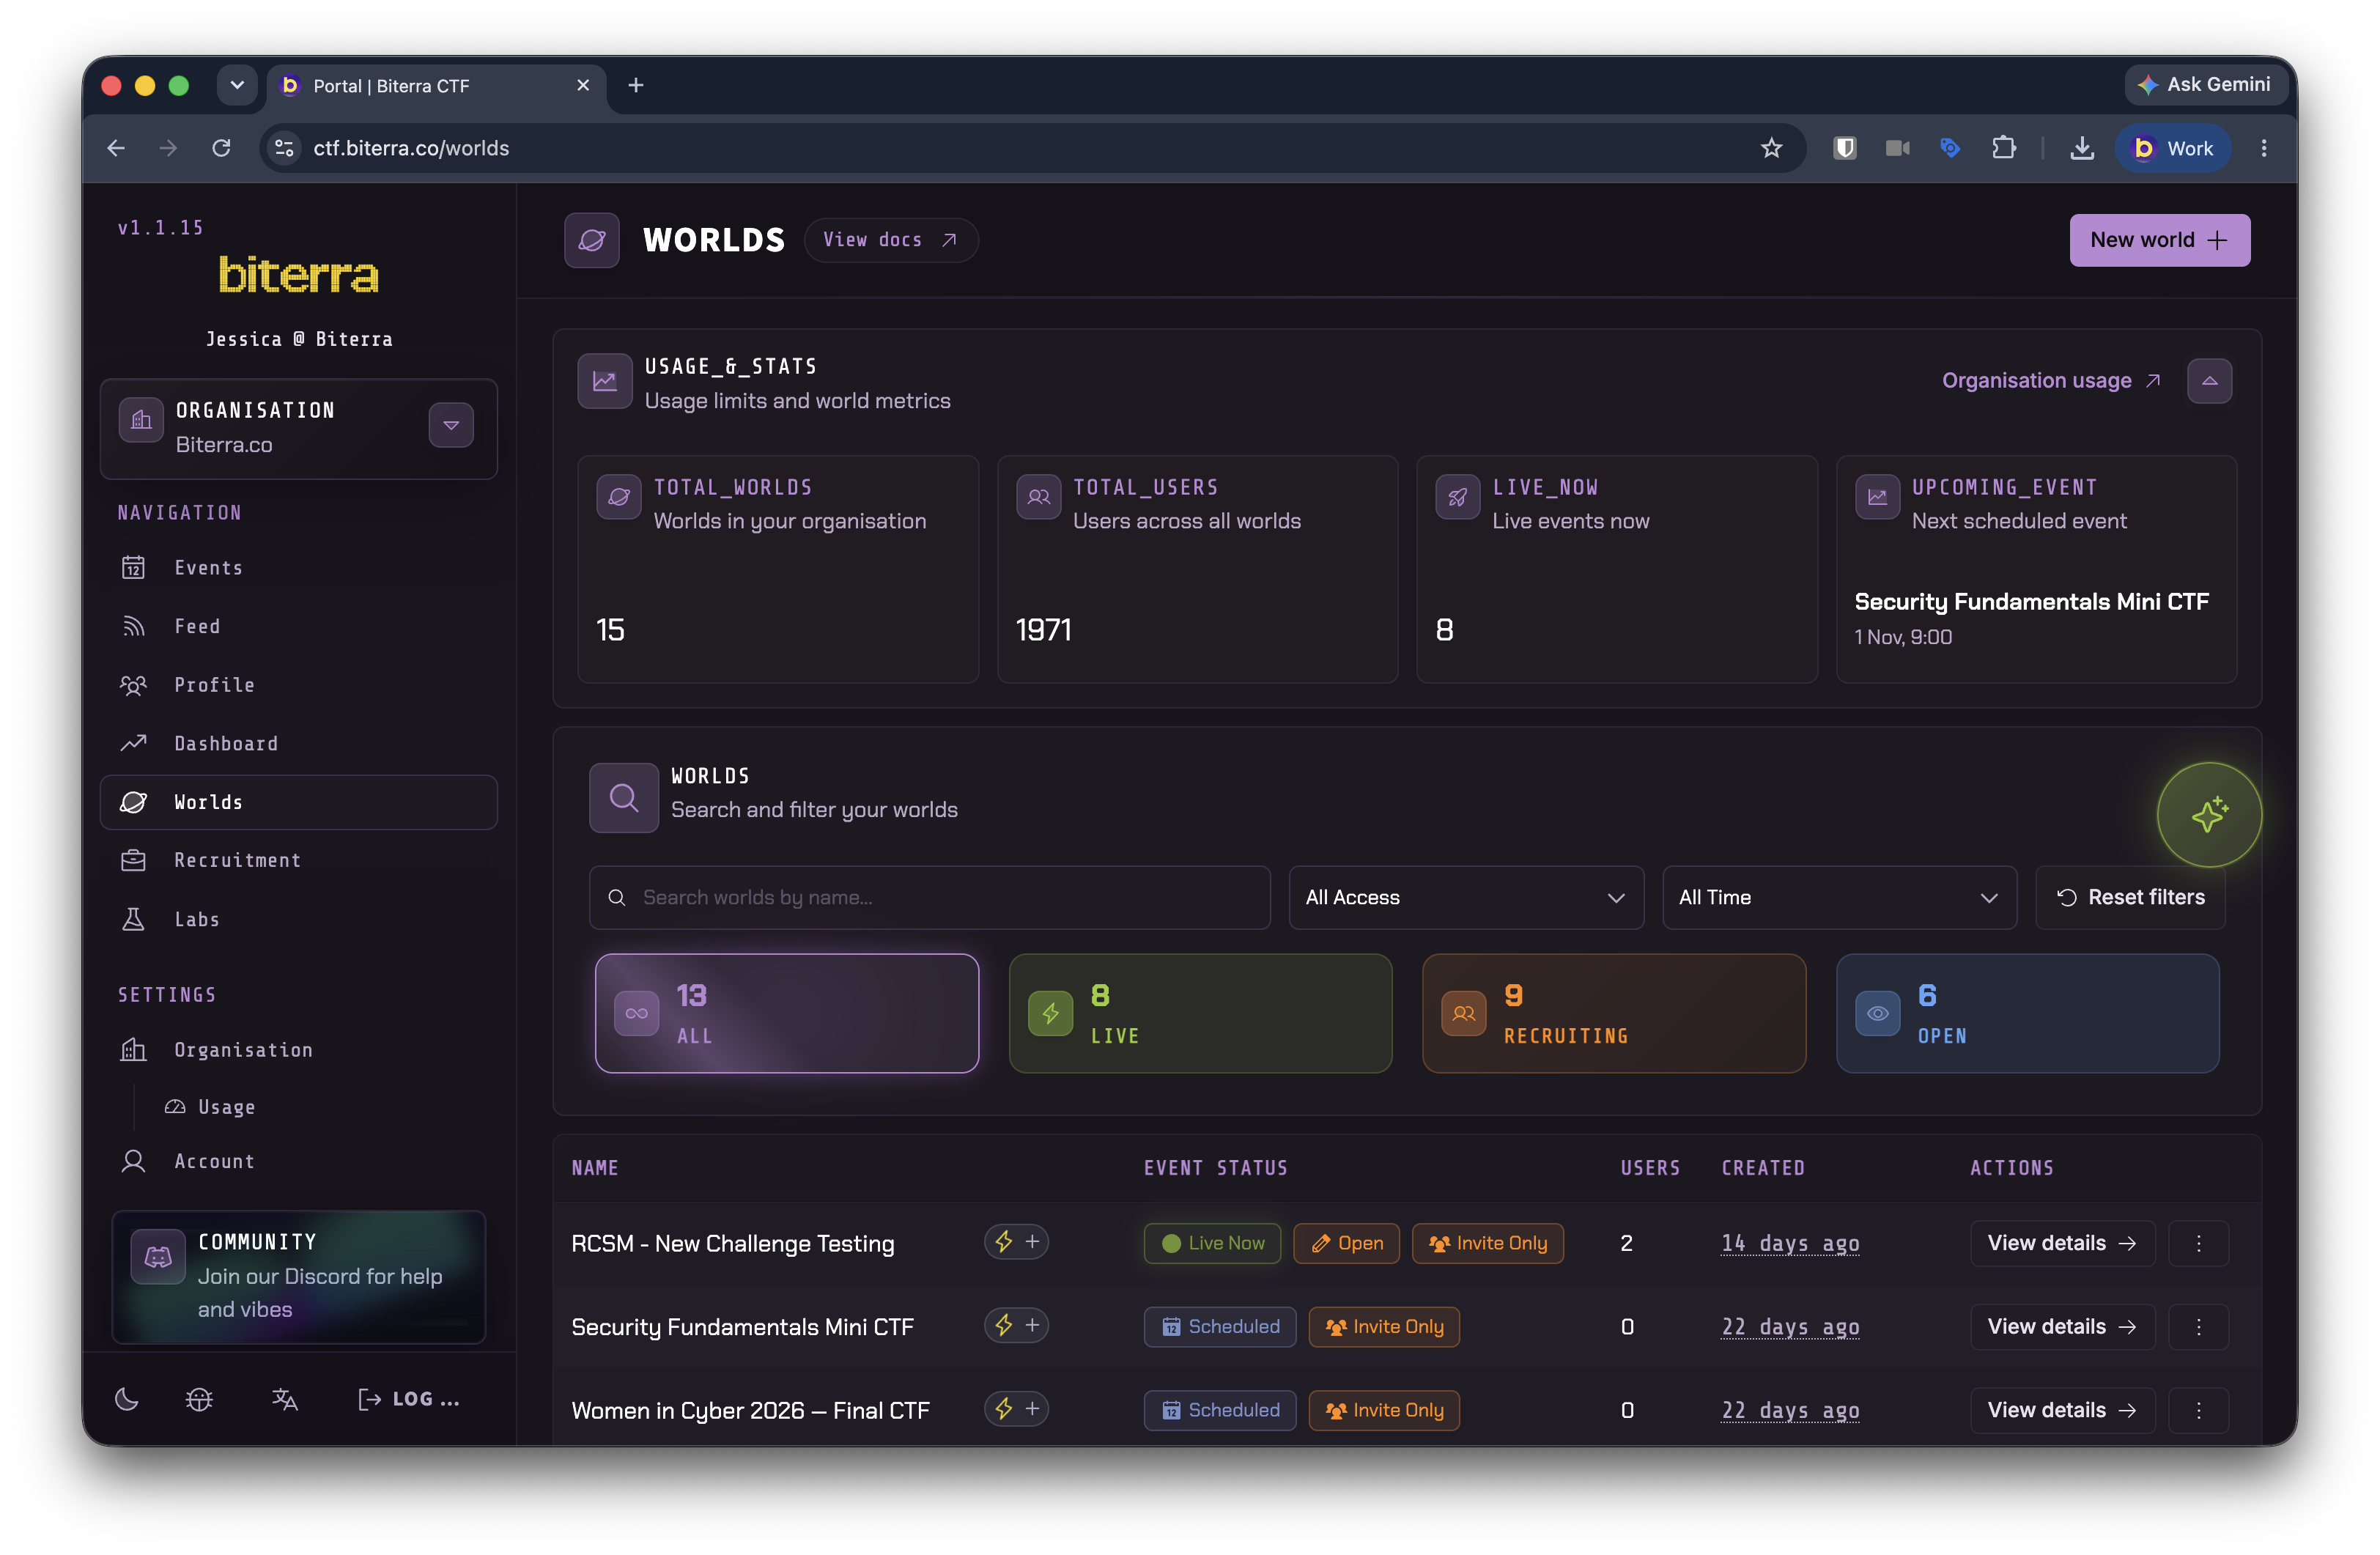Filter worlds by the 9 Recruiting card

[x=1613, y=1013]
